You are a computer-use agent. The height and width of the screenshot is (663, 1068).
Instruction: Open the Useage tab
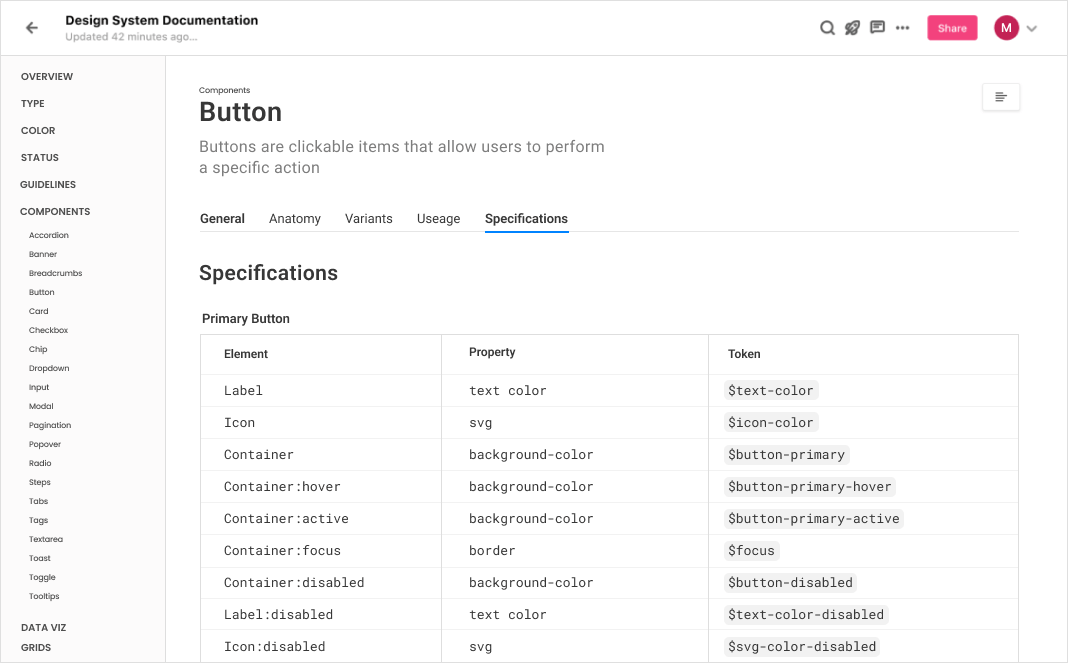(439, 219)
